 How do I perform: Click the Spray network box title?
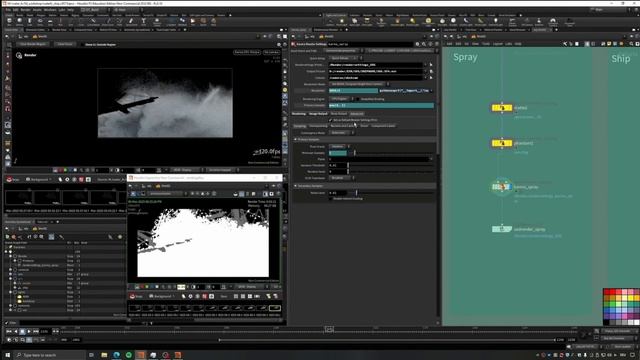465,57
